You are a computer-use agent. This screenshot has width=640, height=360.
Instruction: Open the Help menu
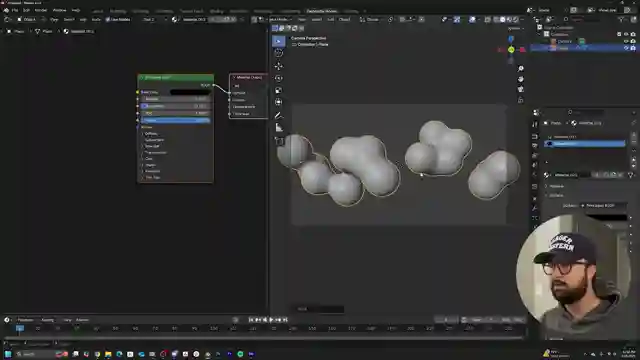76,10
